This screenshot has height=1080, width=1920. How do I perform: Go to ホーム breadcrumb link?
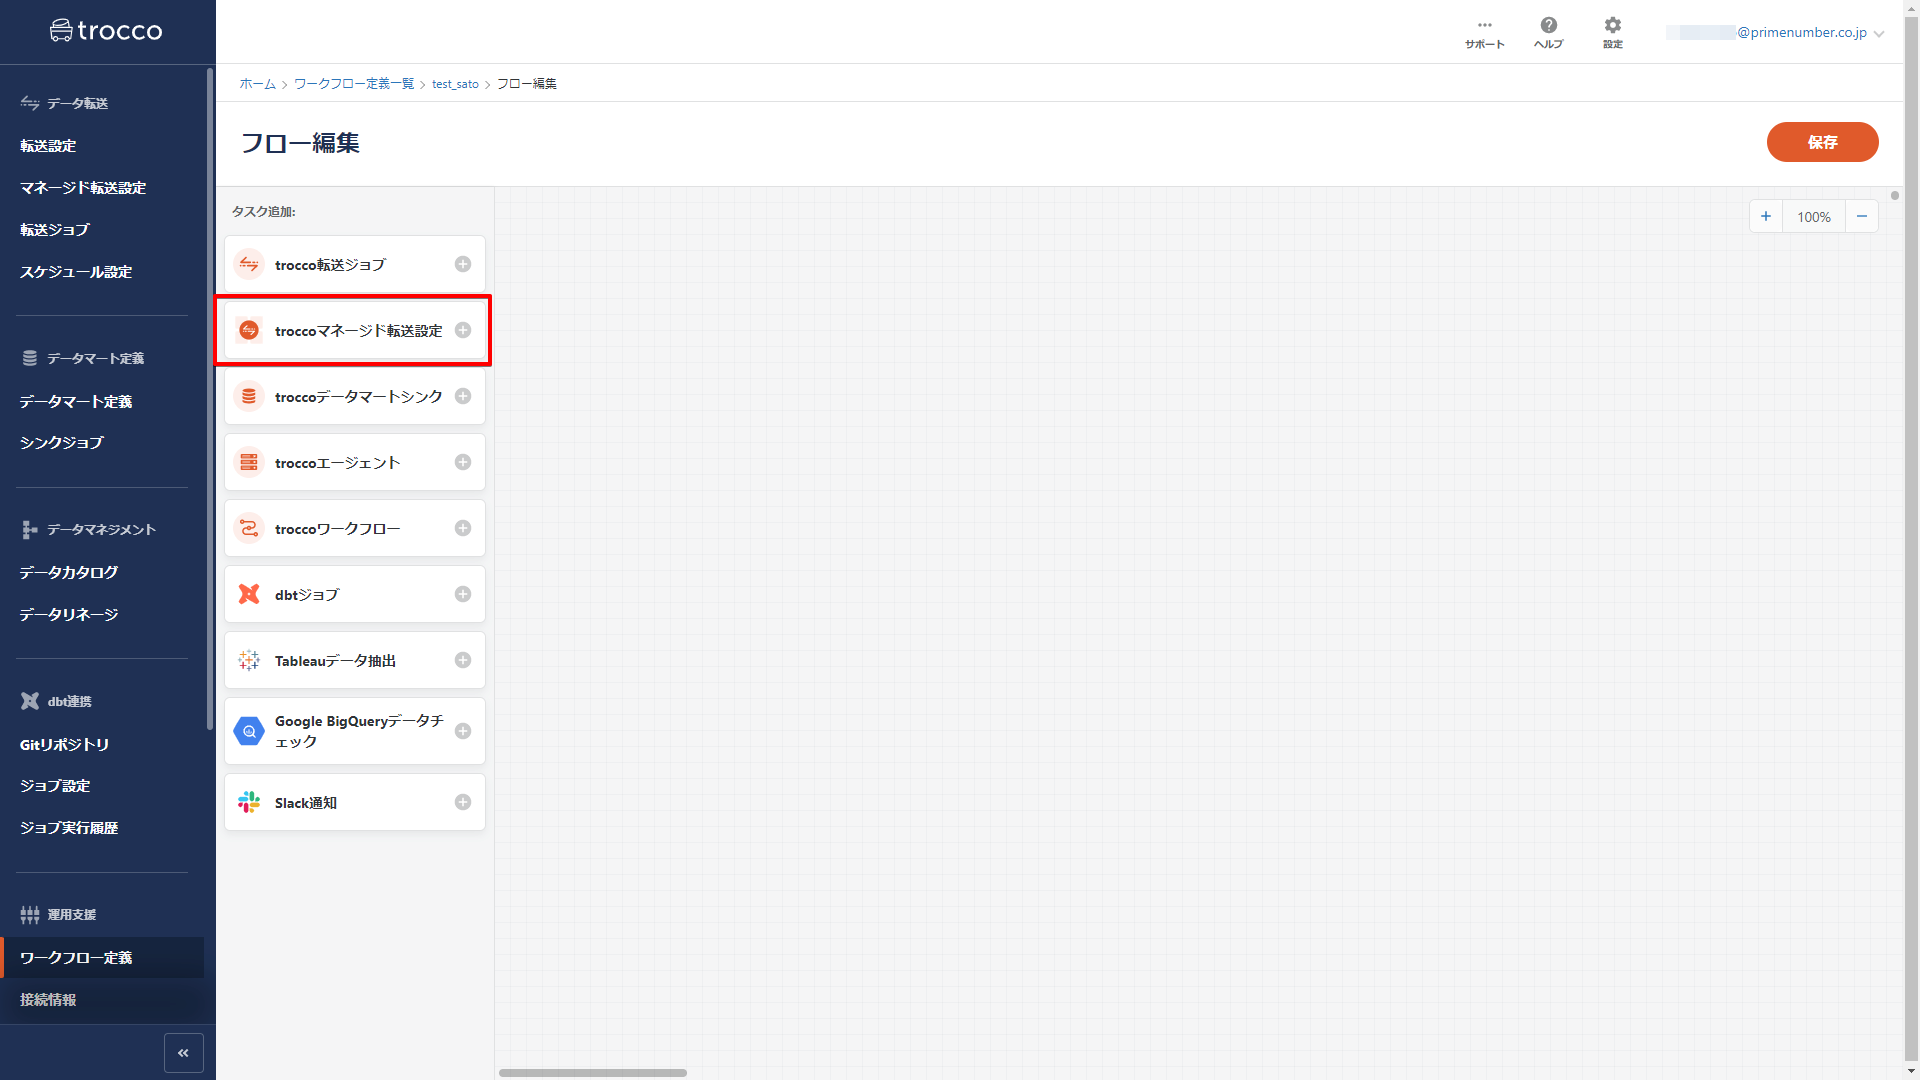(x=257, y=84)
